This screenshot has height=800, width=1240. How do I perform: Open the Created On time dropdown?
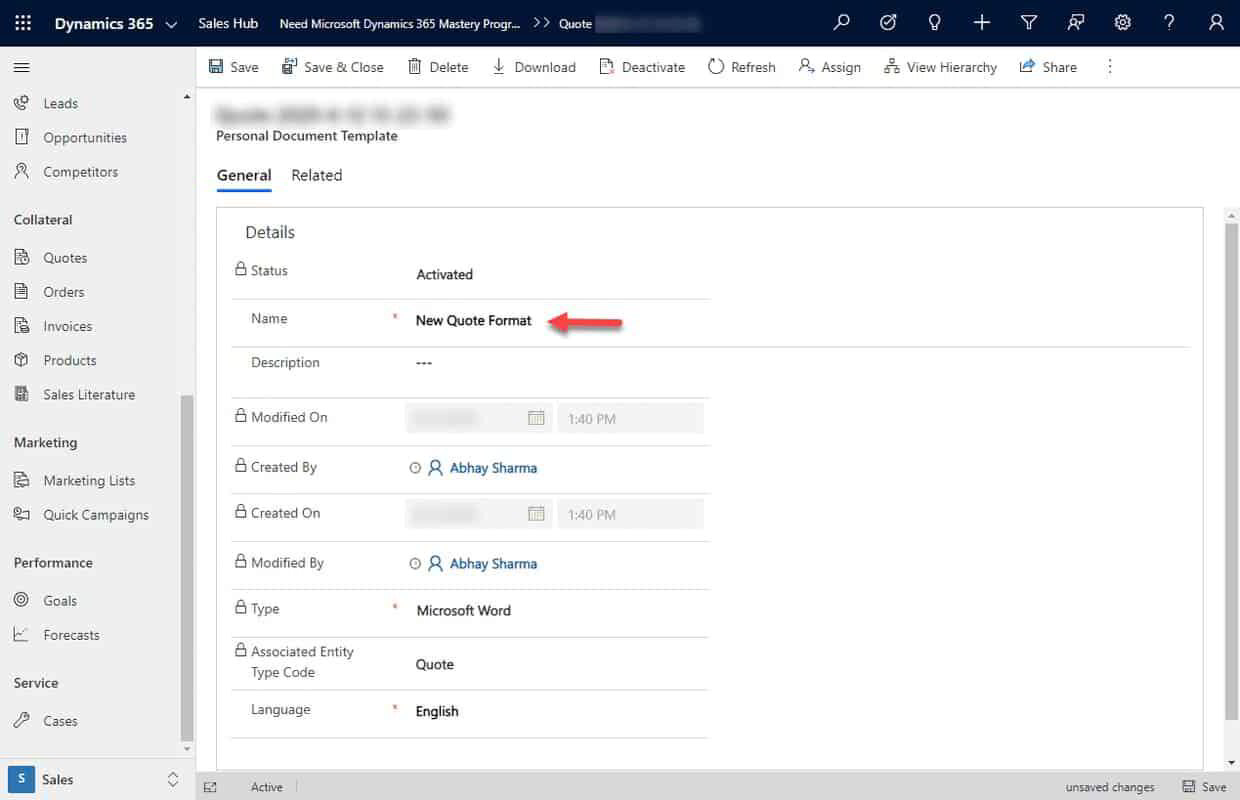(631, 513)
